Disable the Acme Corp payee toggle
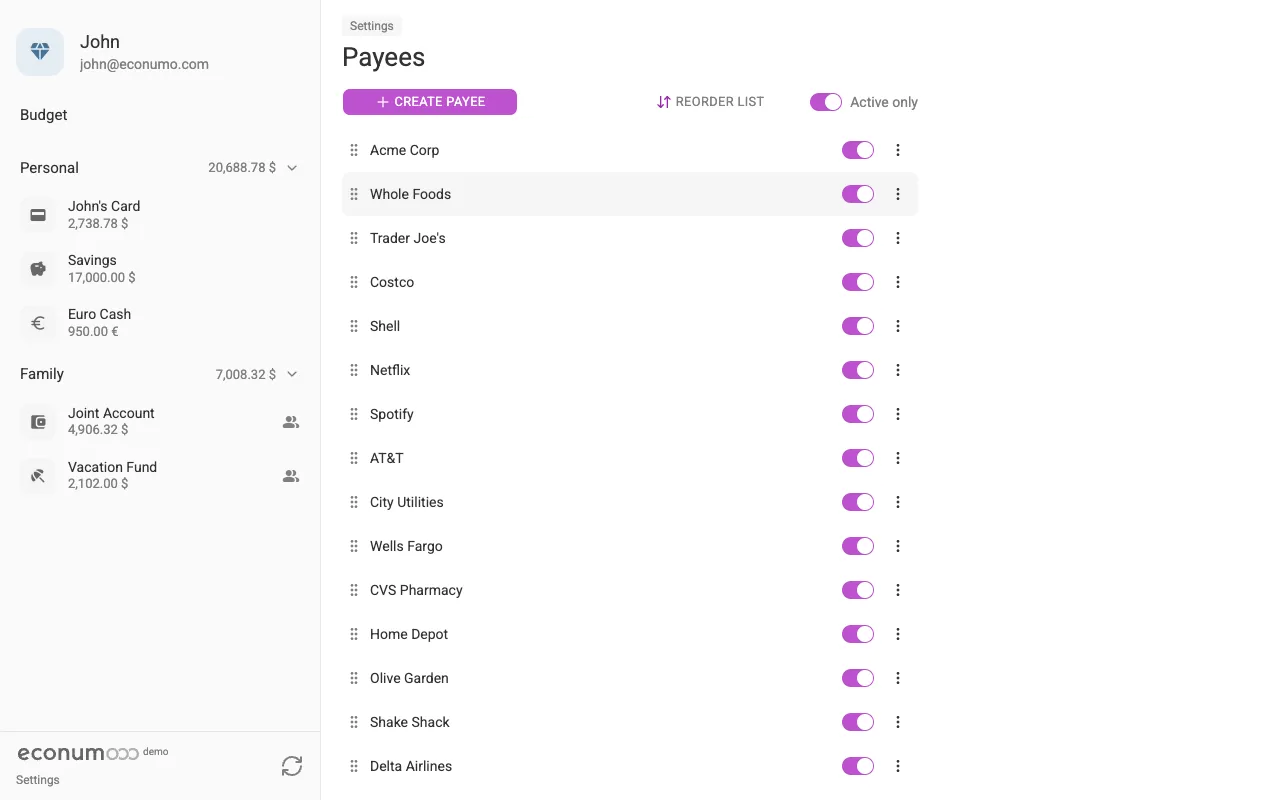 tap(858, 150)
